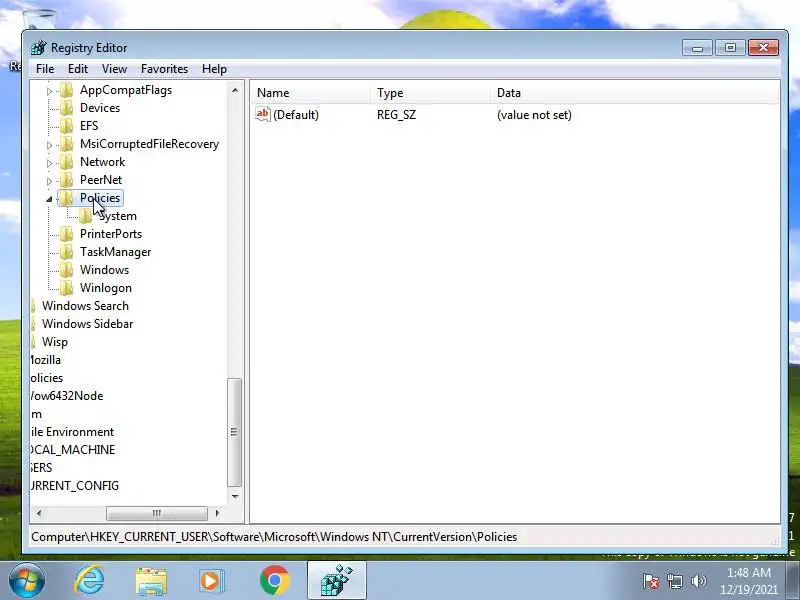The image size is (800, 600).
Task: Click the TaskManager folder icon
Action: (66, 252)
